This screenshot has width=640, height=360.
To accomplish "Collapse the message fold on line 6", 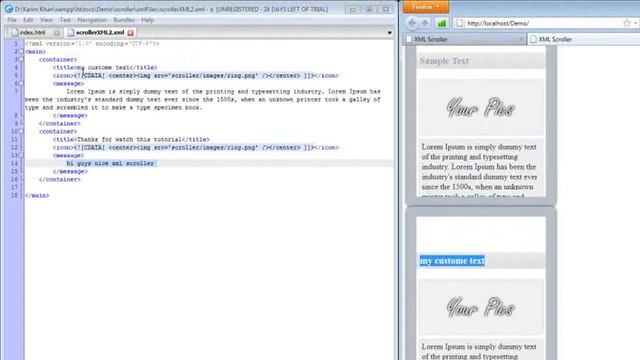I will [x=21, y=84].
